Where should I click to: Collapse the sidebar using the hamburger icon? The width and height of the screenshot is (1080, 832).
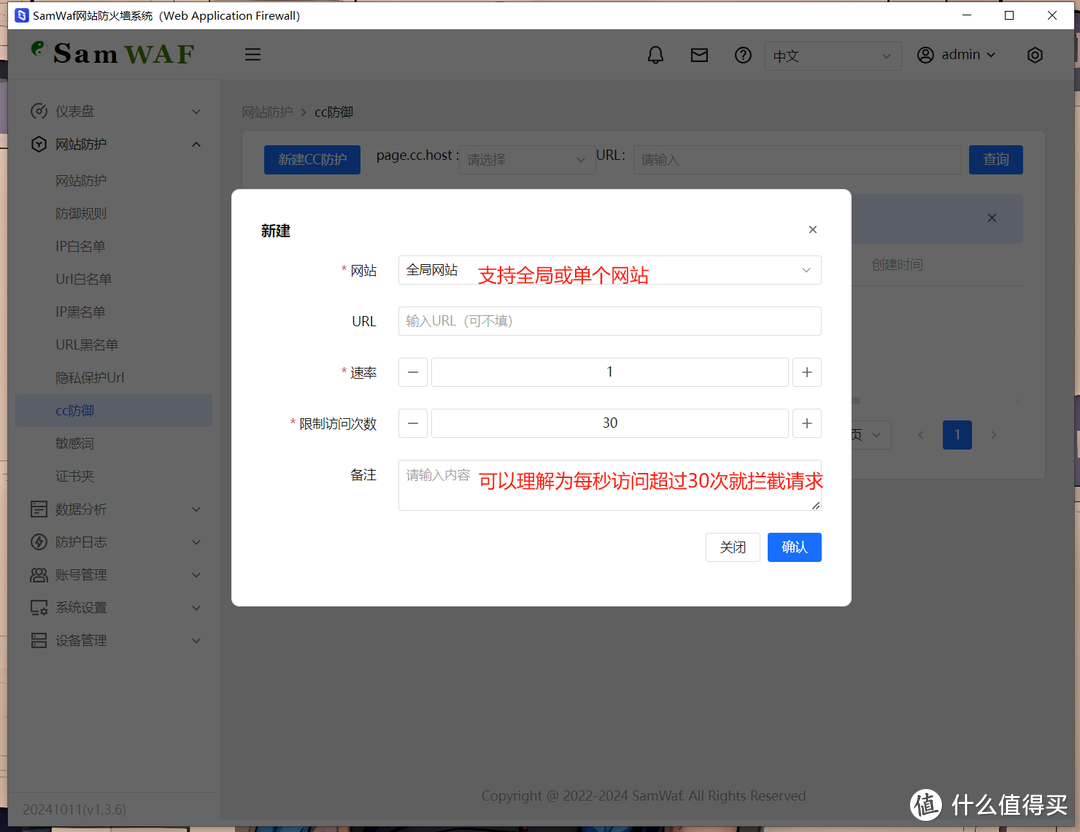(x=252, y=54)
